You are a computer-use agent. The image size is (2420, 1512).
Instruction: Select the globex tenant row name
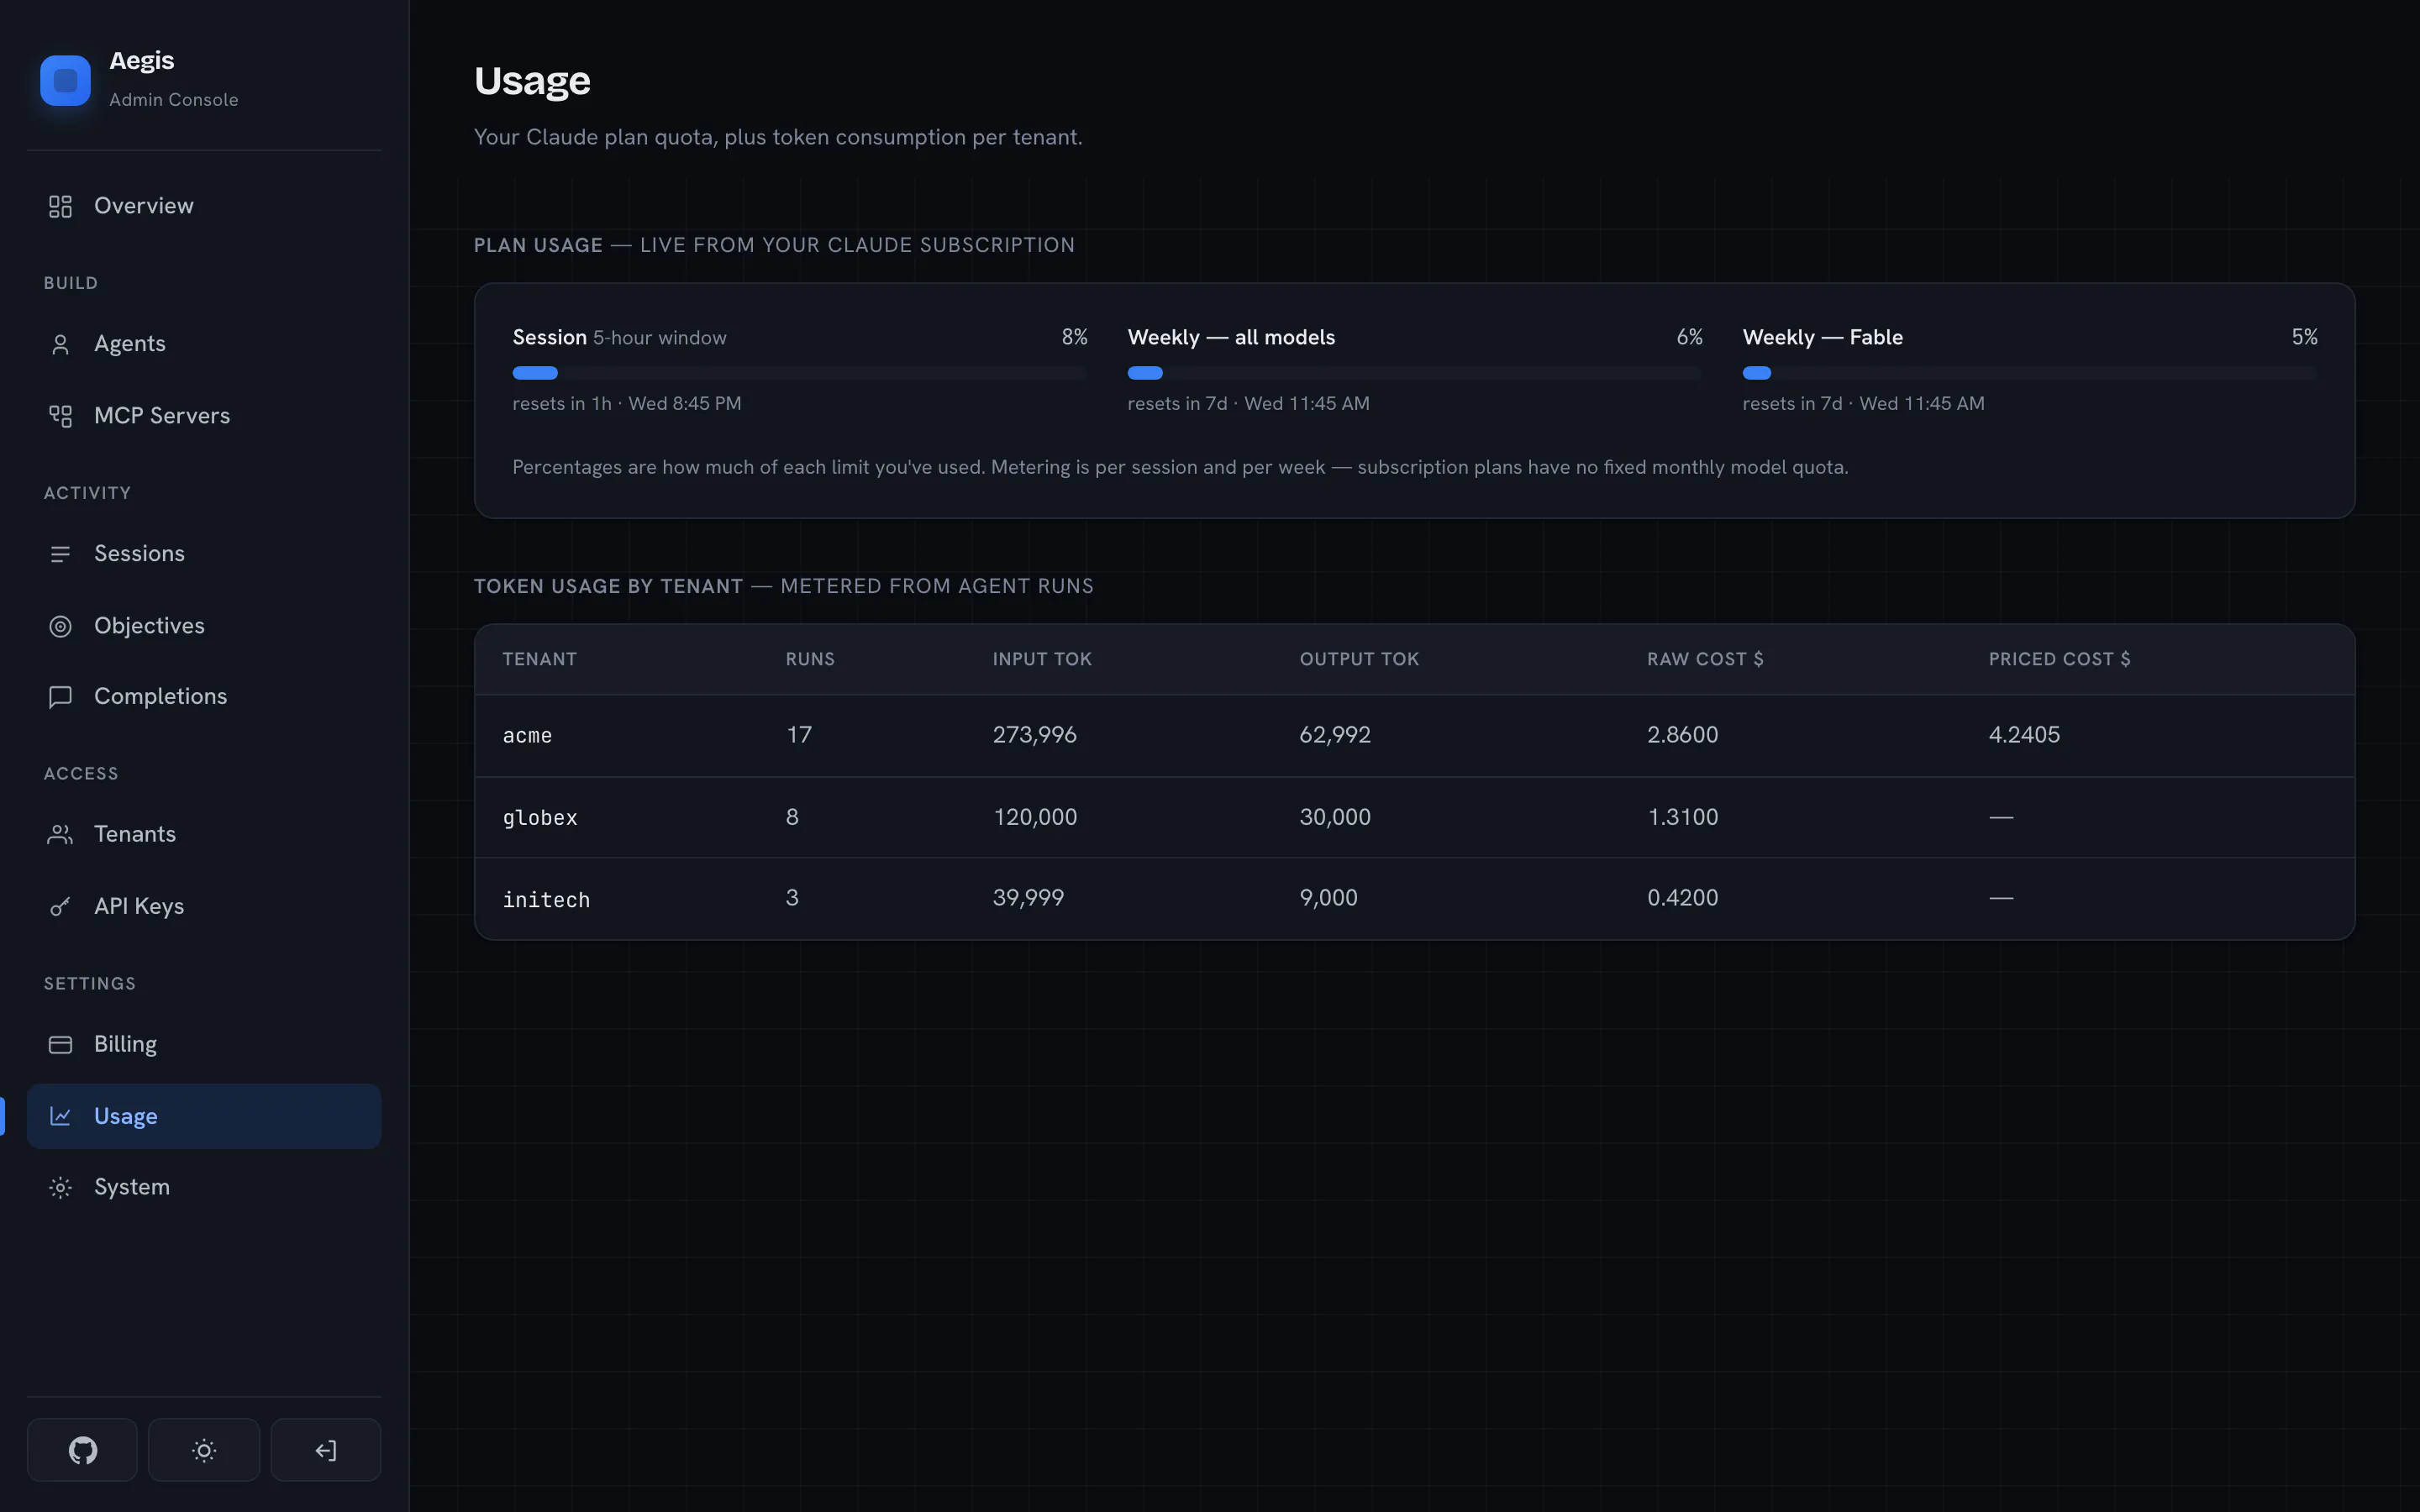click(x=540, y=818)
